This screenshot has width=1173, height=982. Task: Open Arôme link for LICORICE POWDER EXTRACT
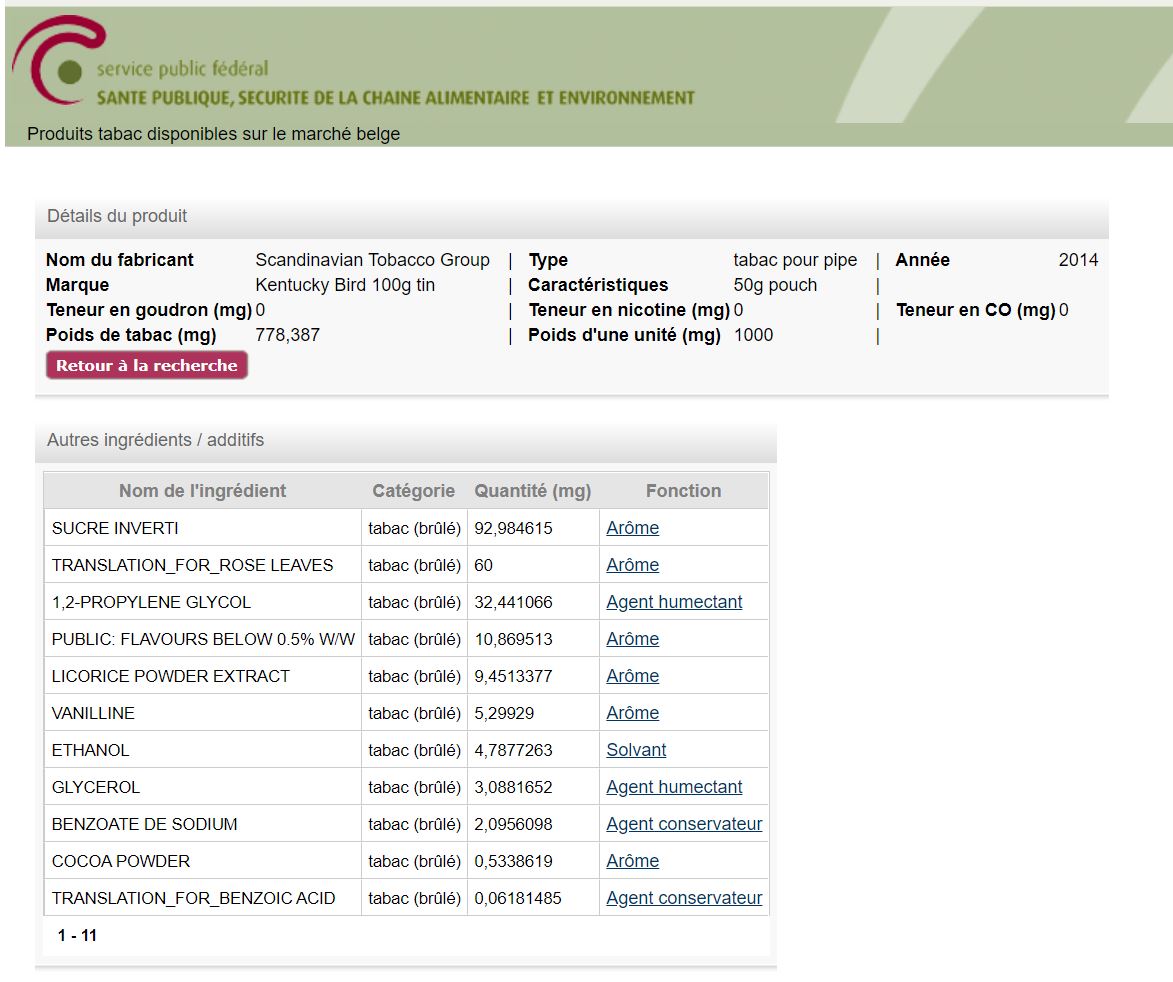click(x=632, y=676)
